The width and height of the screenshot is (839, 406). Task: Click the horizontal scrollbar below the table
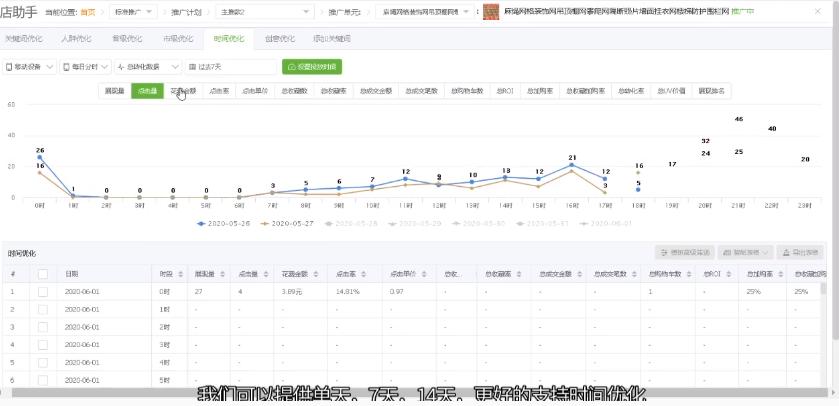(420, 393)
